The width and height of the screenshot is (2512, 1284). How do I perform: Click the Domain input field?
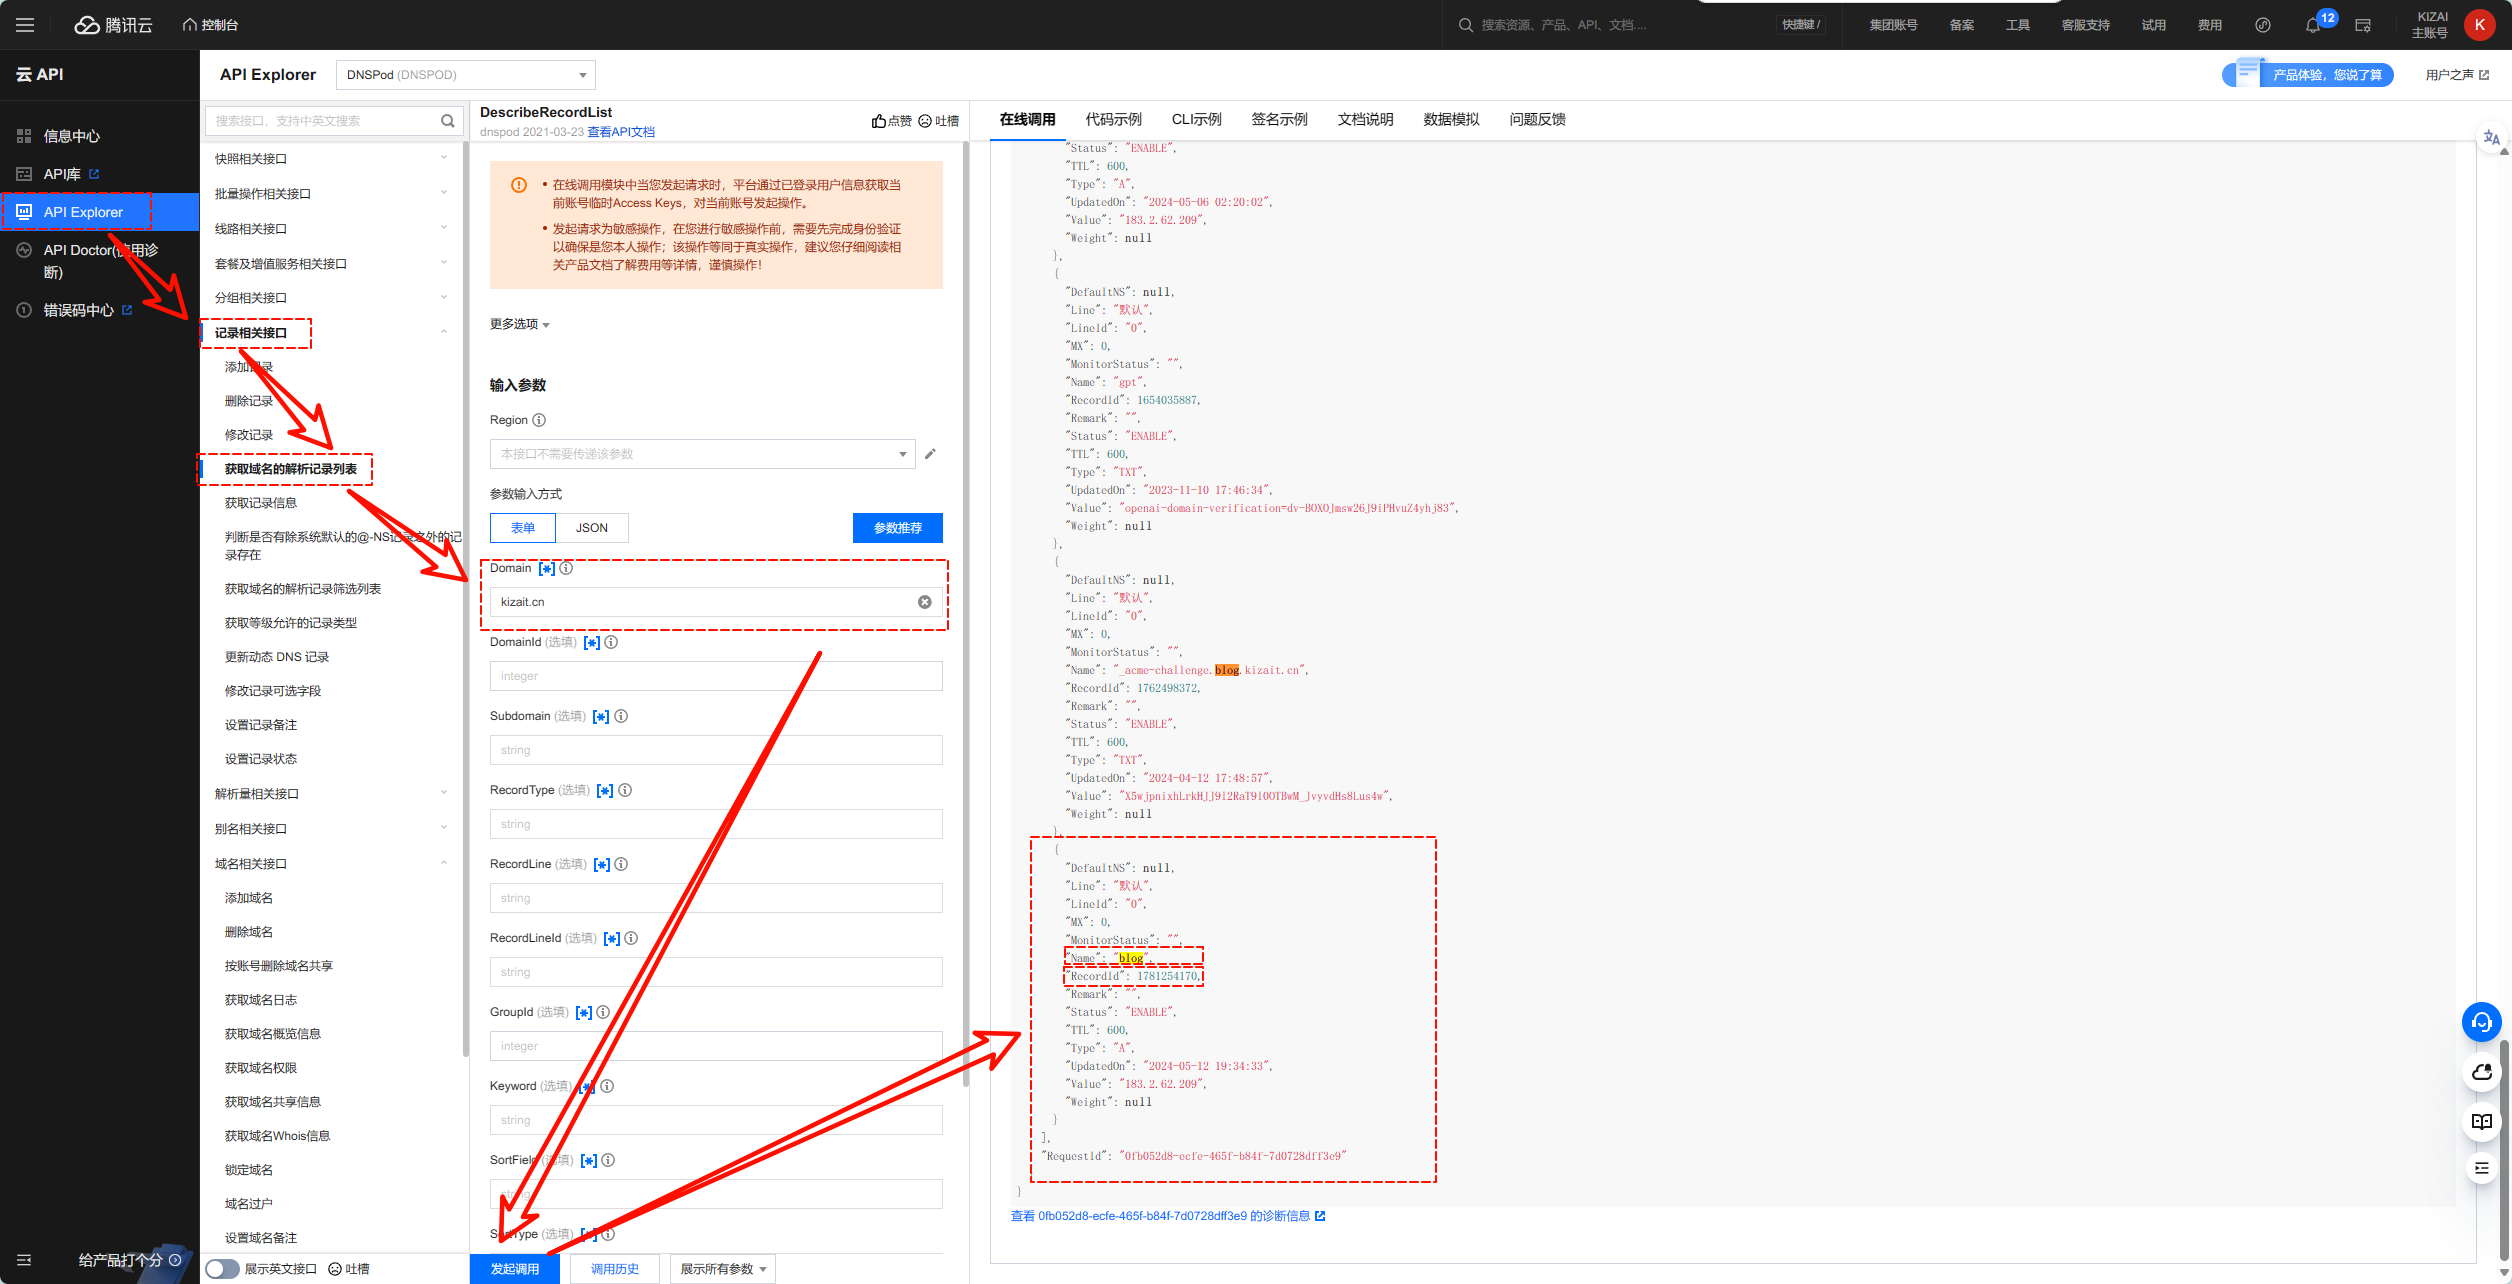click(716, 602)
